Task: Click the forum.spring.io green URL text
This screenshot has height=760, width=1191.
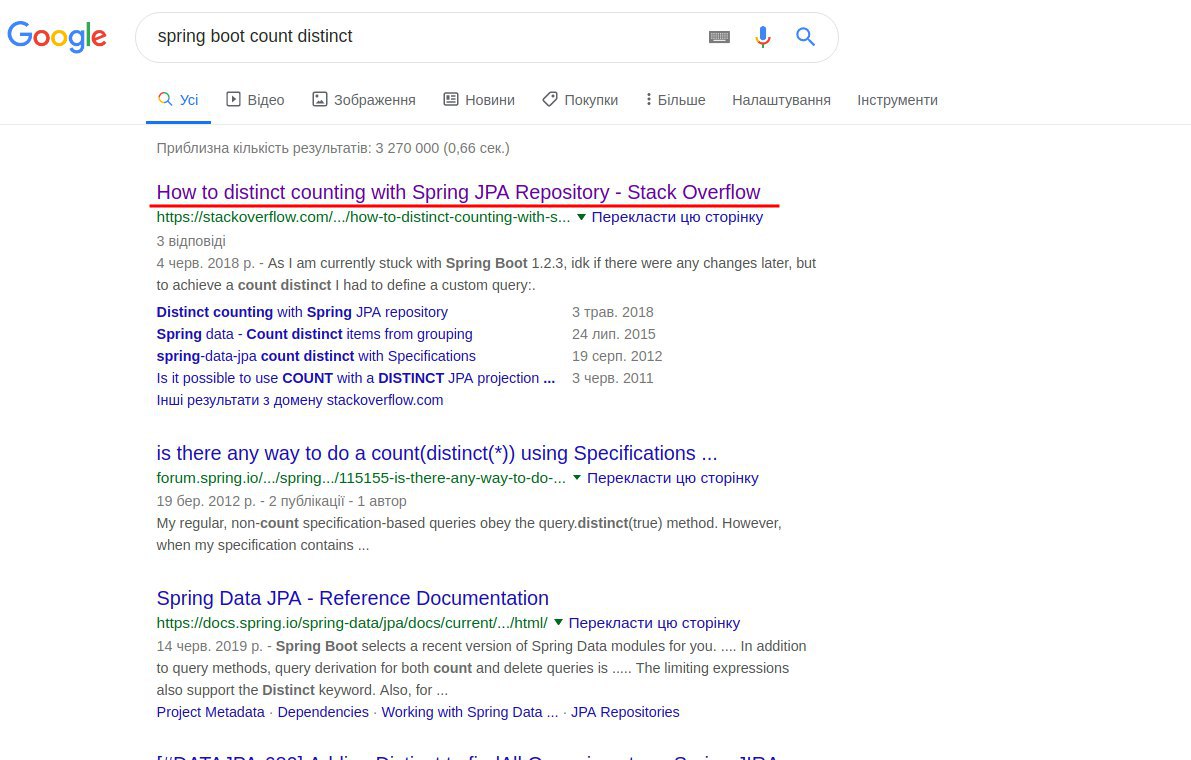Action: tap(361, 478)
